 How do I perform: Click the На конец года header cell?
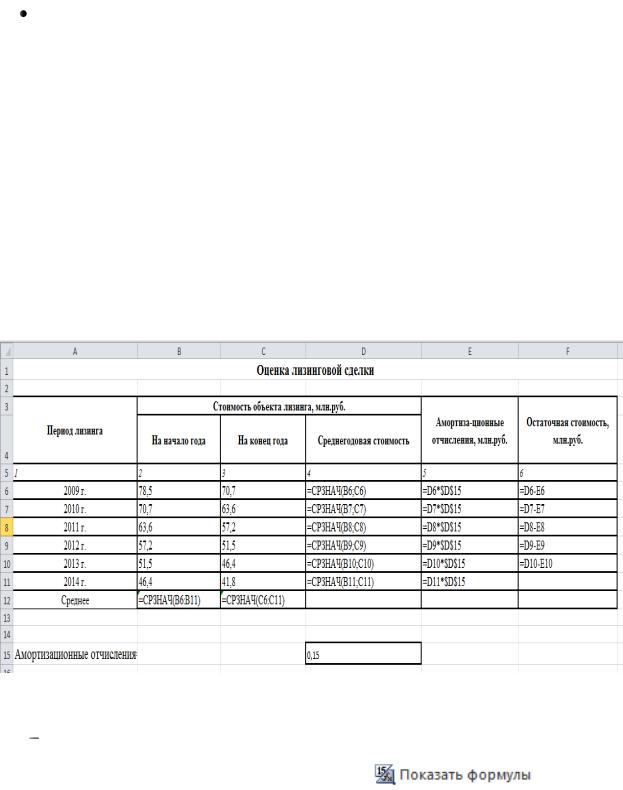tap(263, 440)
